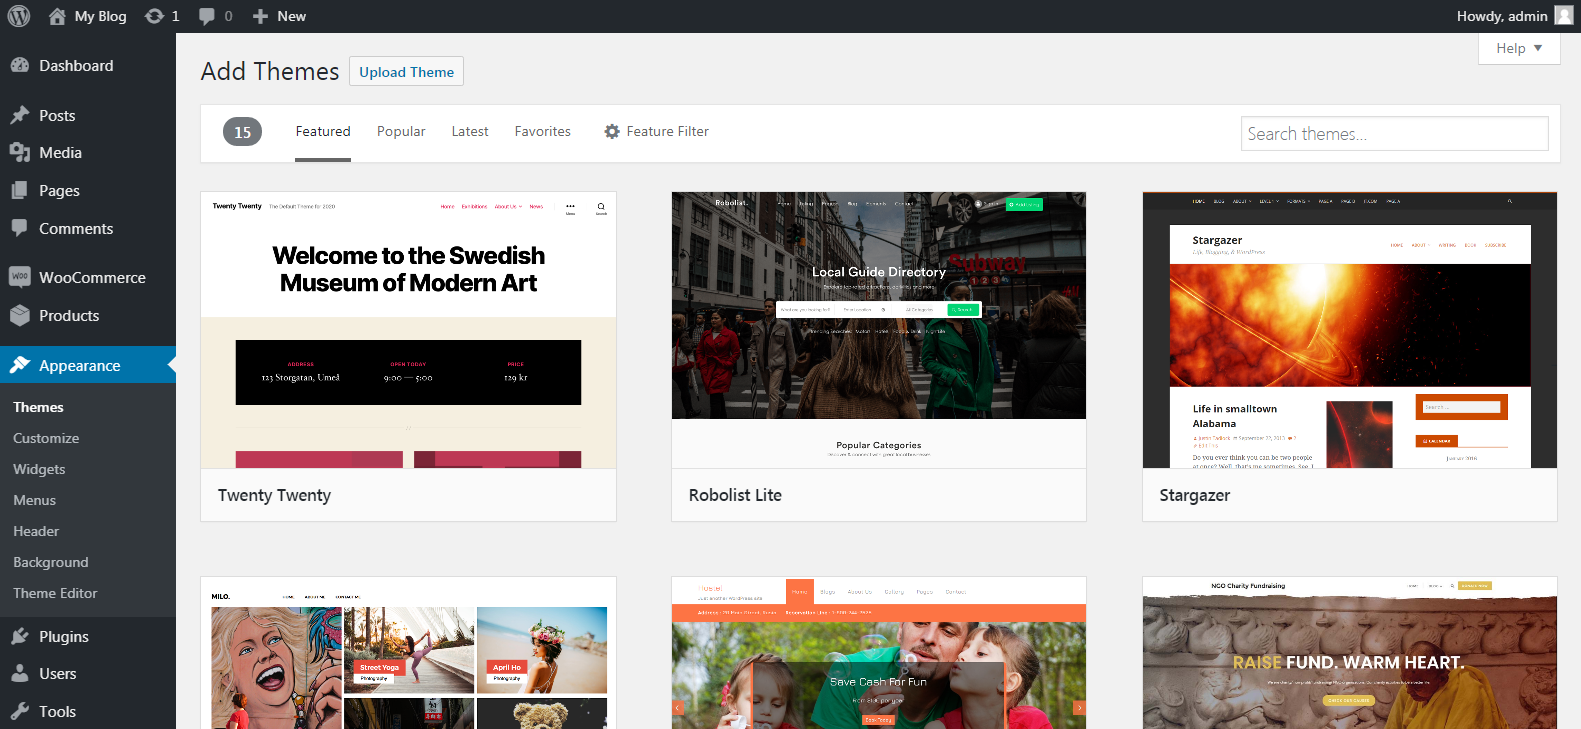Select the Save Cash For Fun theme thumbnail
Screen dimensions: 1581x729
(879, 653)
